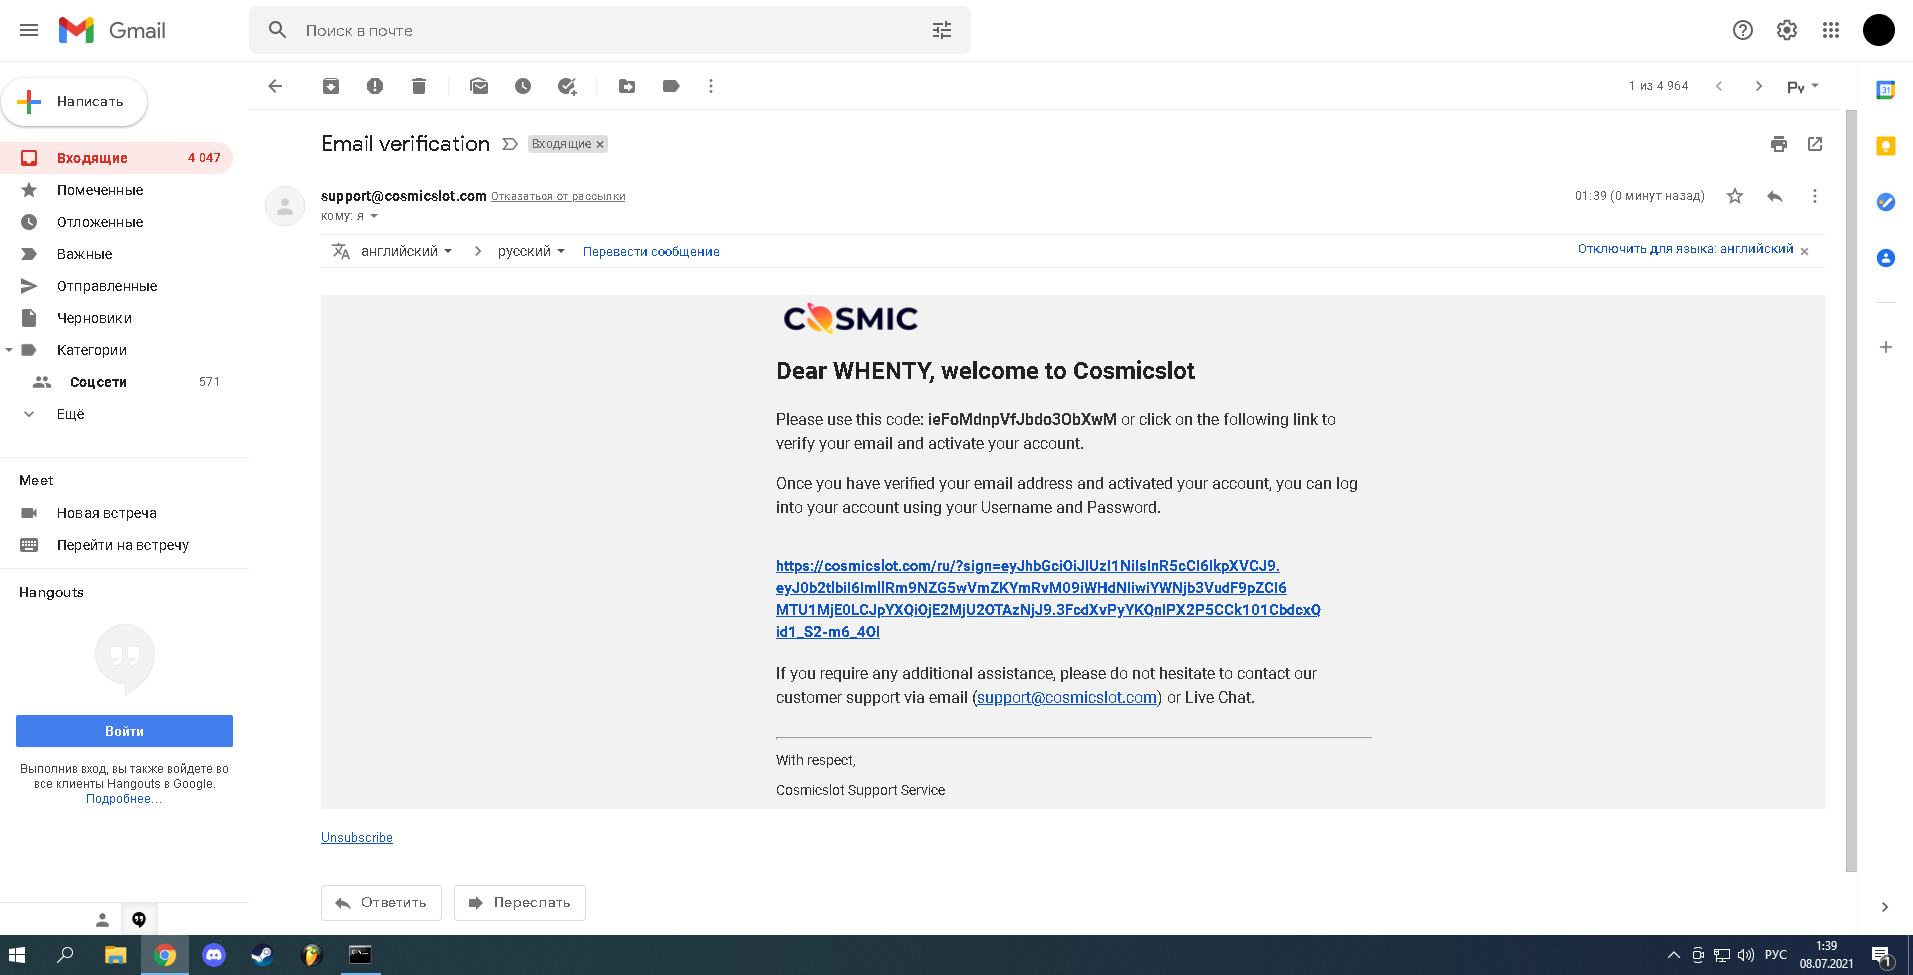The image size is (1913, 975).
Task: Open the Отправленные folder
Action: (107, 286)
